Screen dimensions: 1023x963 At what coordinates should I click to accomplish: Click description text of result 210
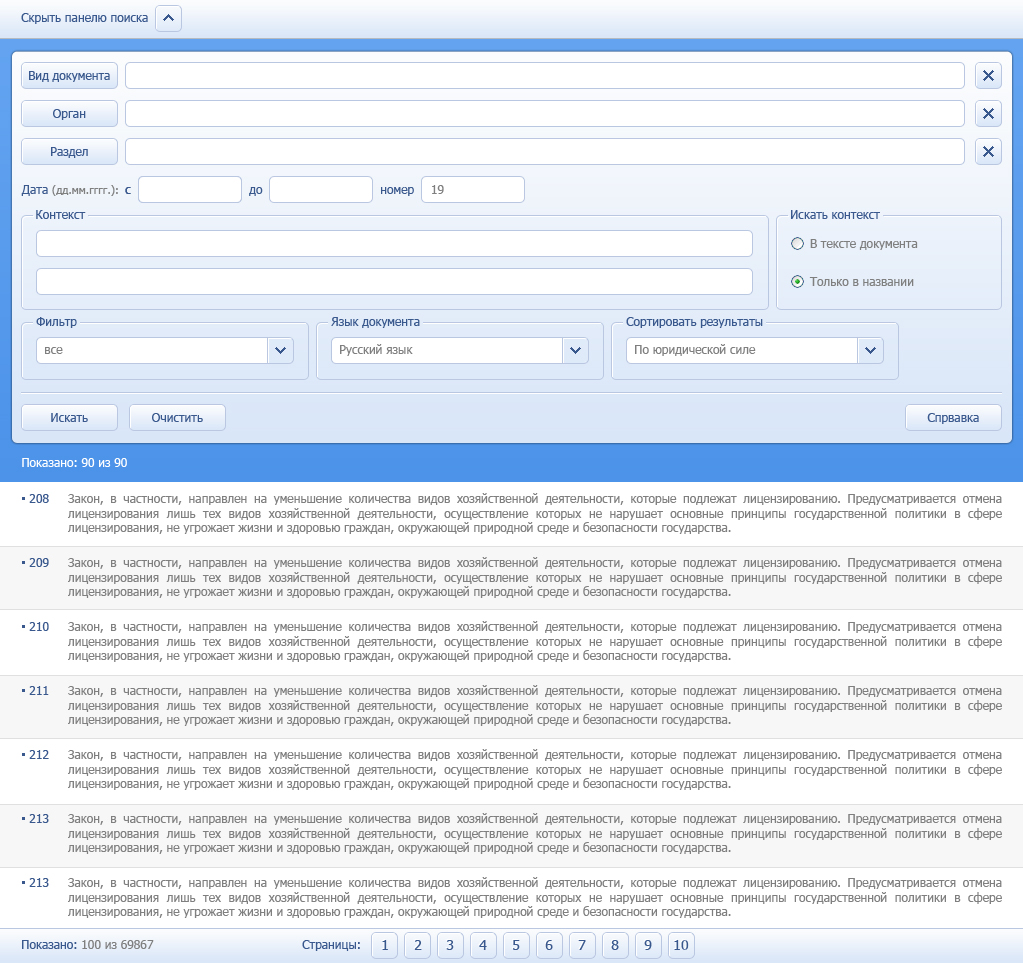pos(535,641)
